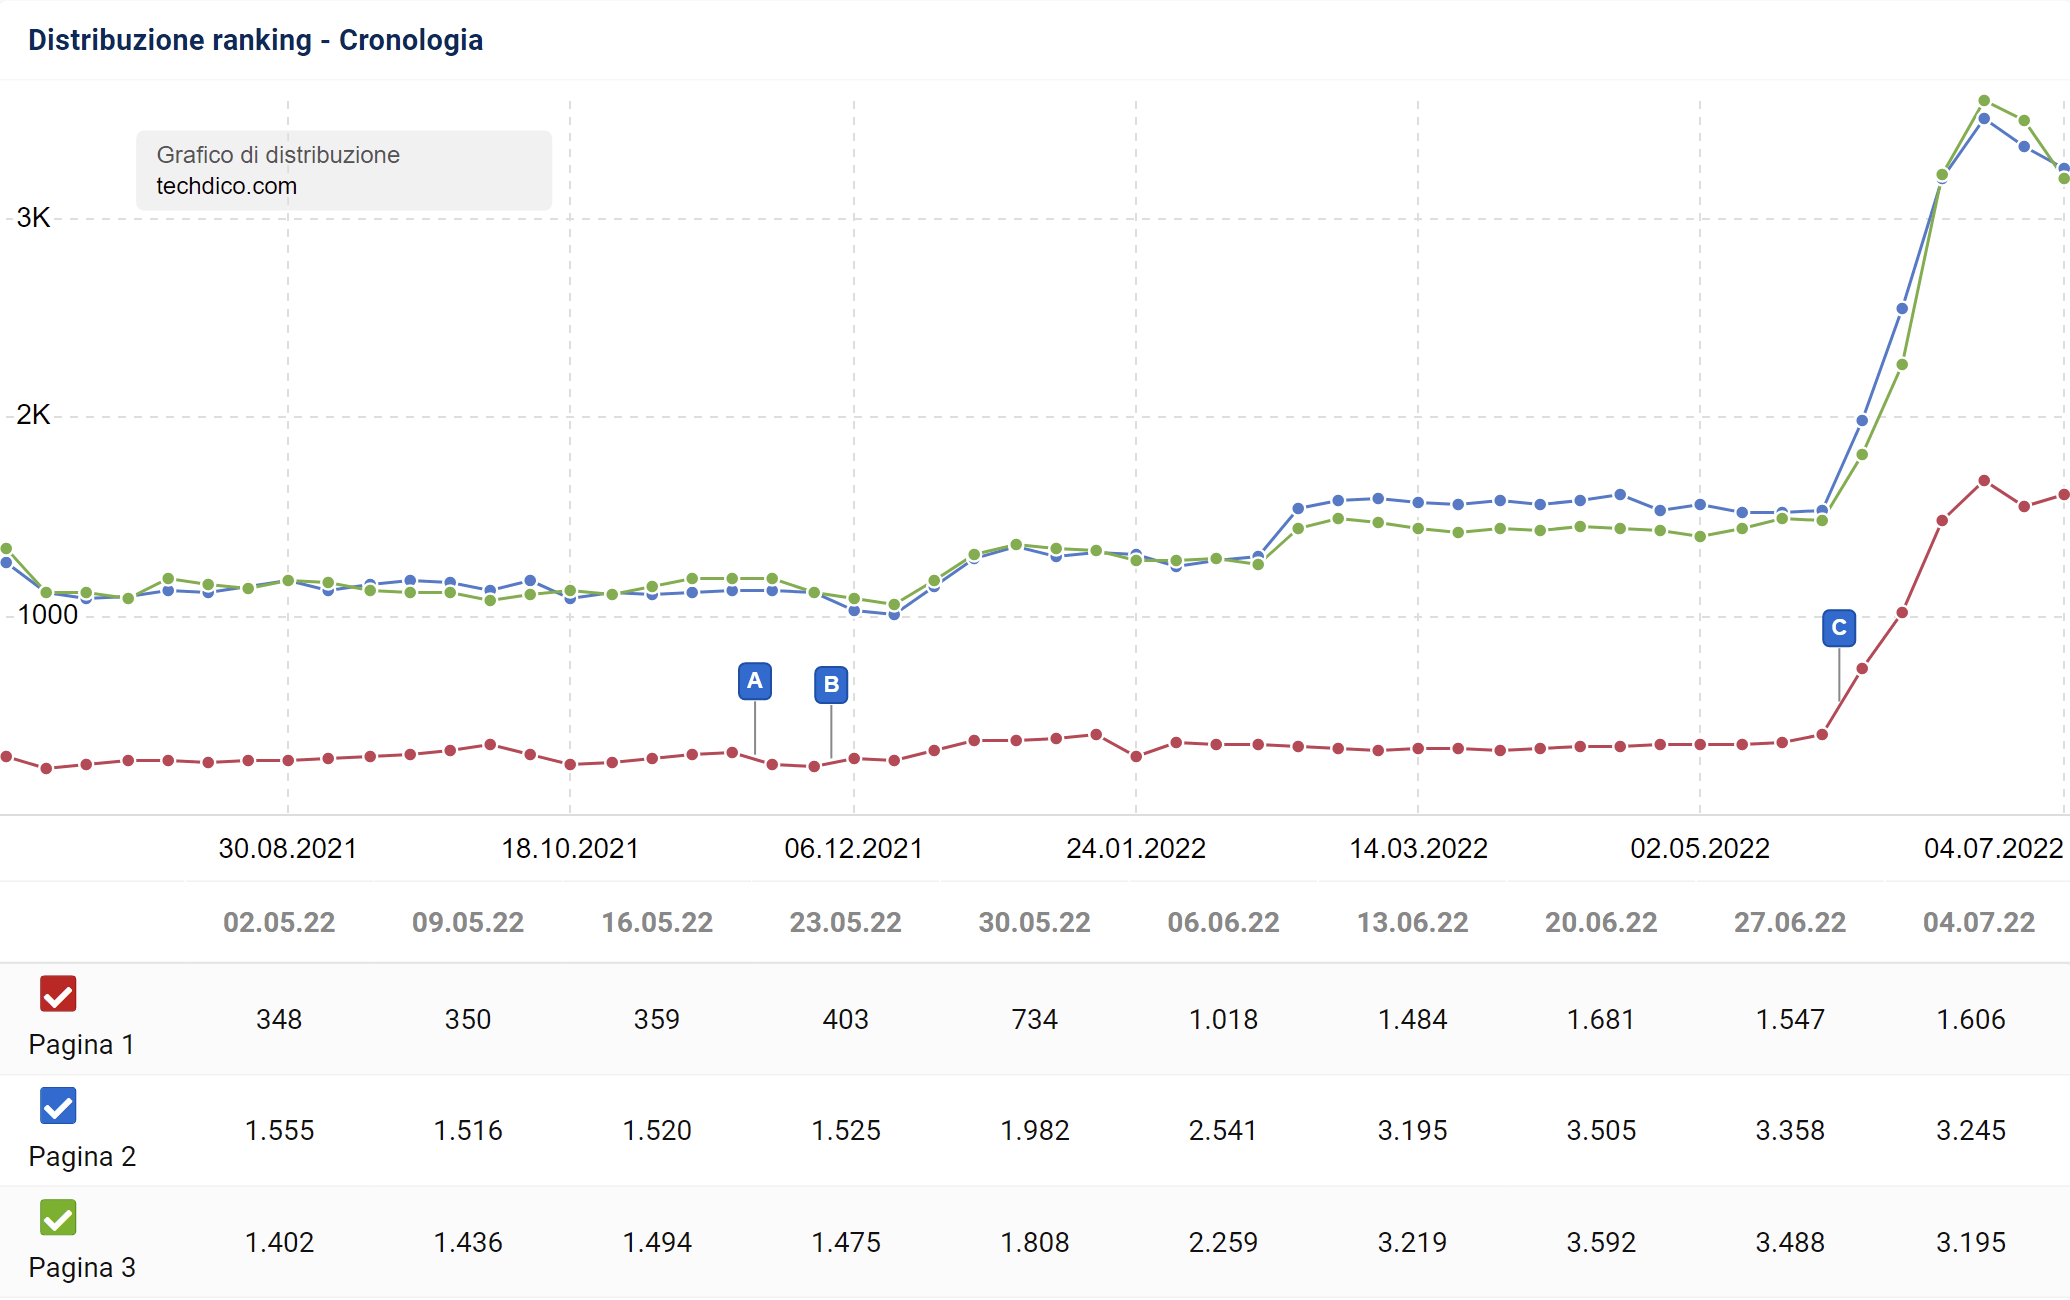Select Pagina 3 value 1.402
The height and width of the screenshot is (1300, 2070).
click(280, 1242)
